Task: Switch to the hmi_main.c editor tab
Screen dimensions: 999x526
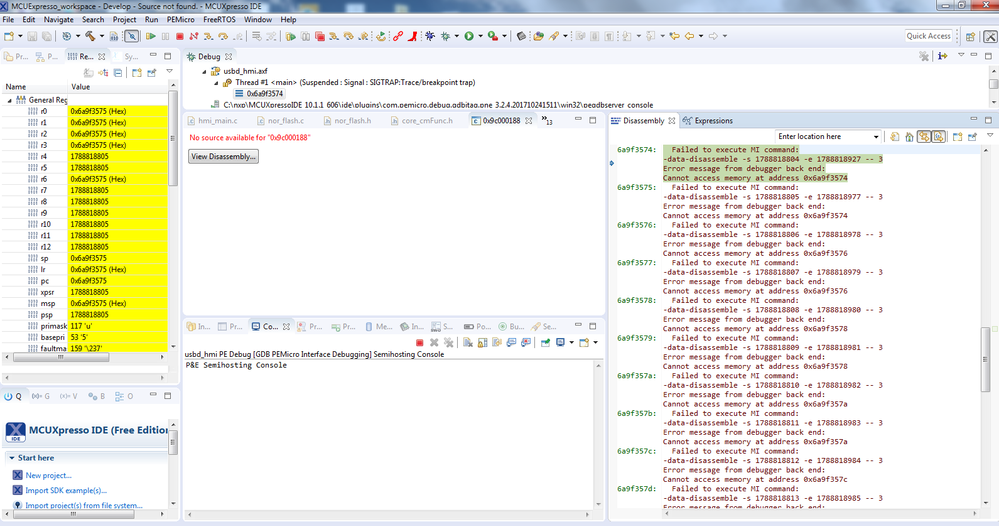Action: point(212,120)
